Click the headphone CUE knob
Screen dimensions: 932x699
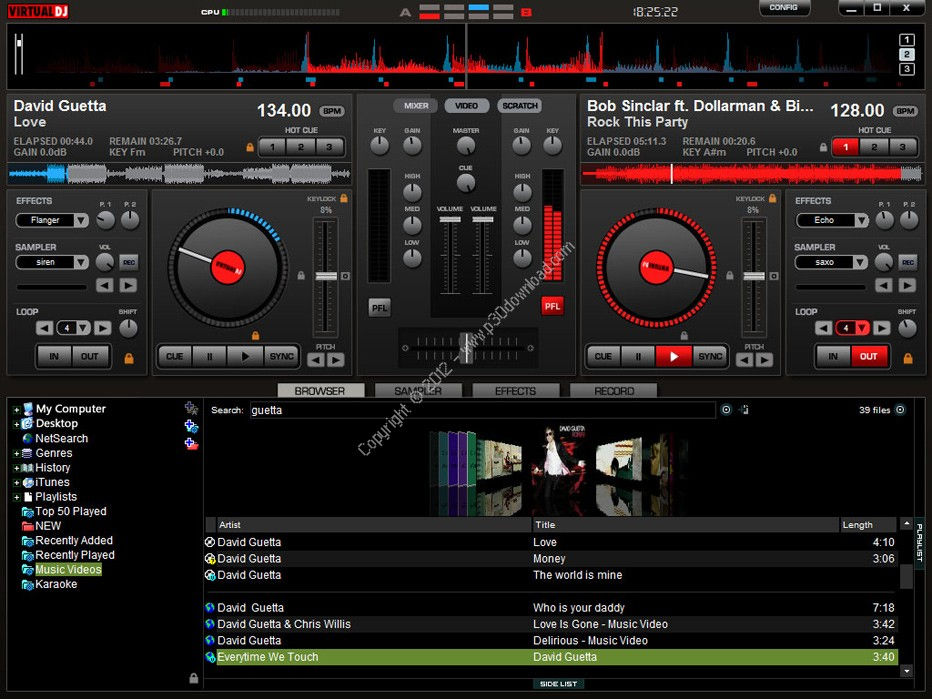465,183
